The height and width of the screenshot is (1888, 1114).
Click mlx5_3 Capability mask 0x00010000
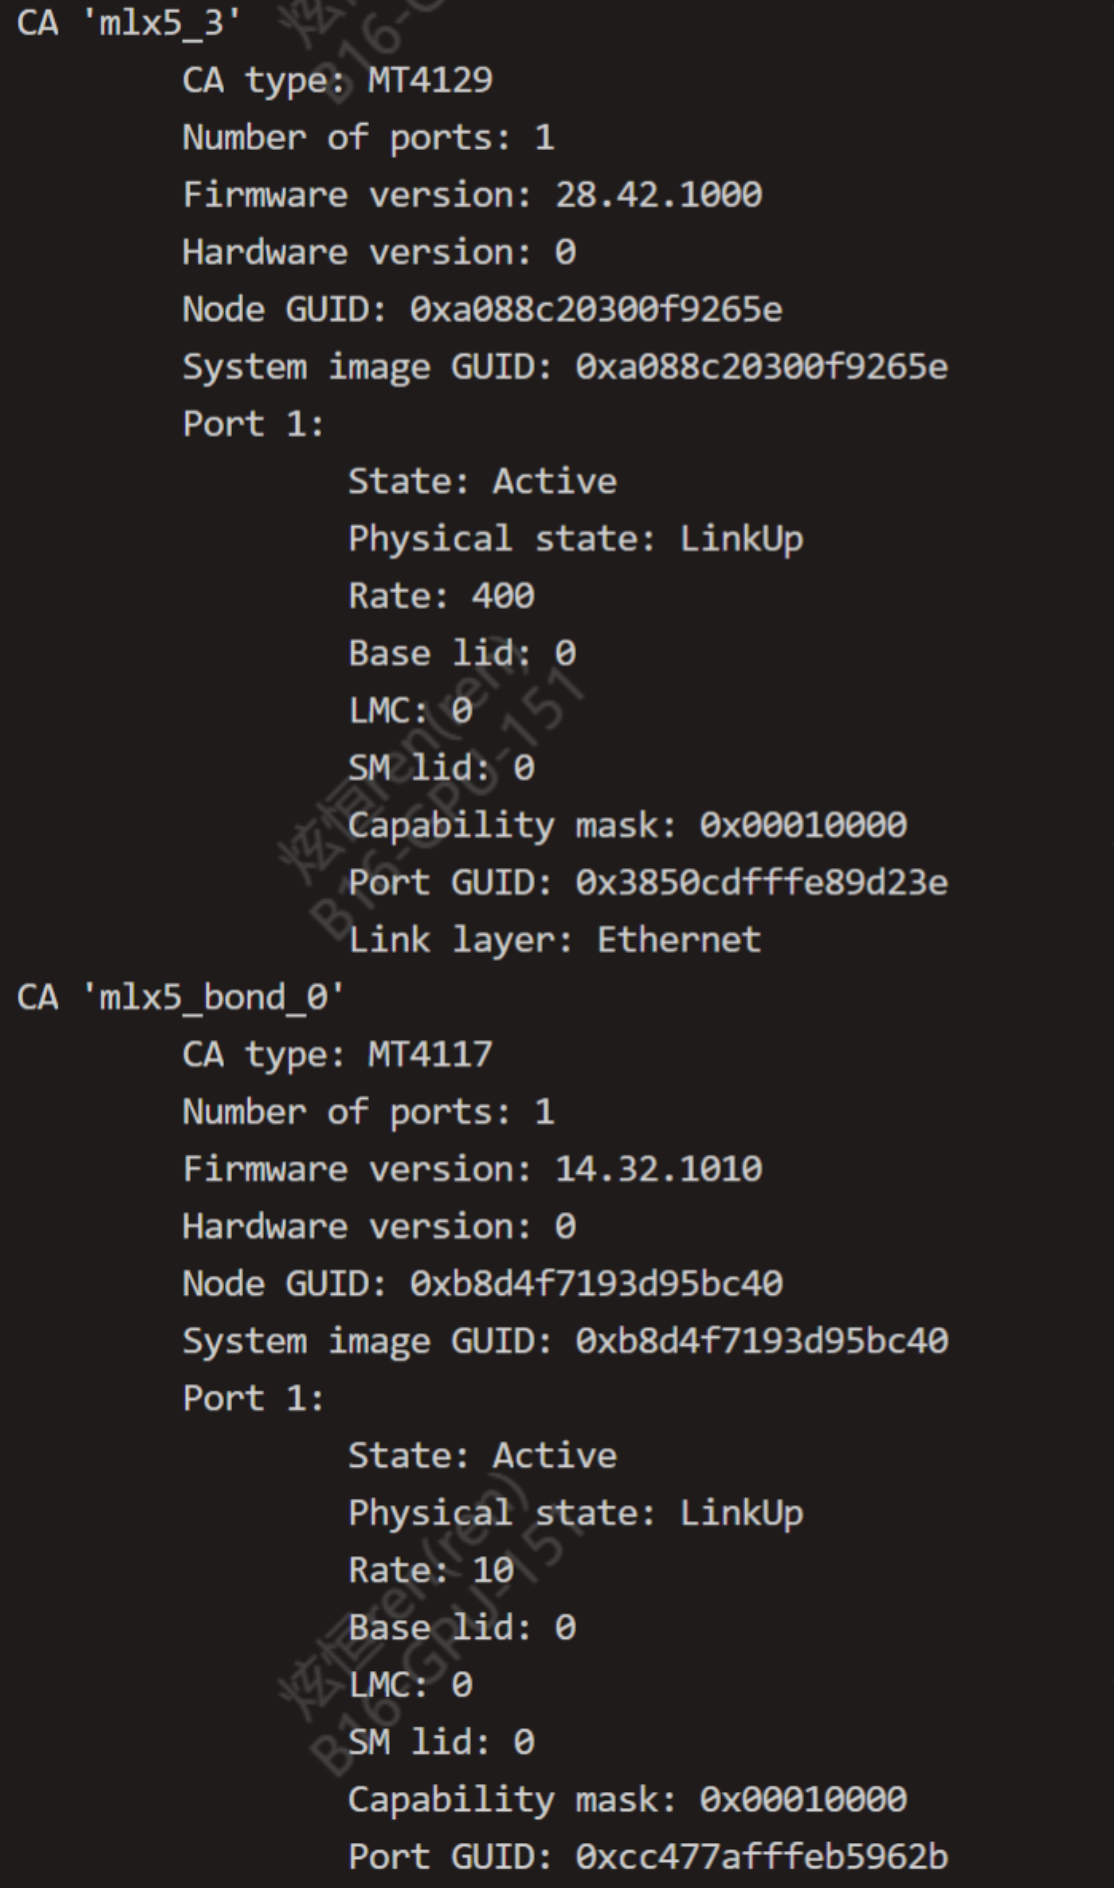[627, 826]
